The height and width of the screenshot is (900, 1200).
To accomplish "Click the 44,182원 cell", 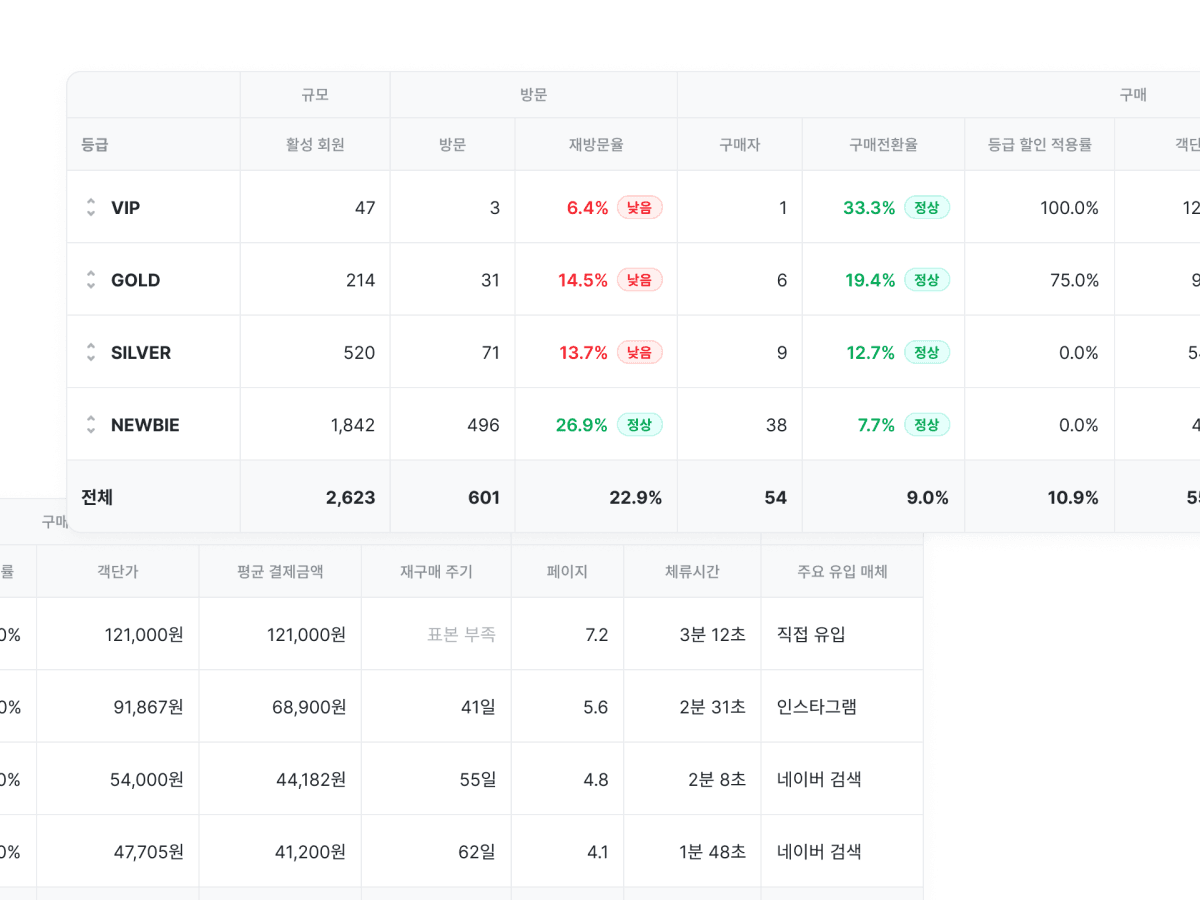I will (311, 779).
